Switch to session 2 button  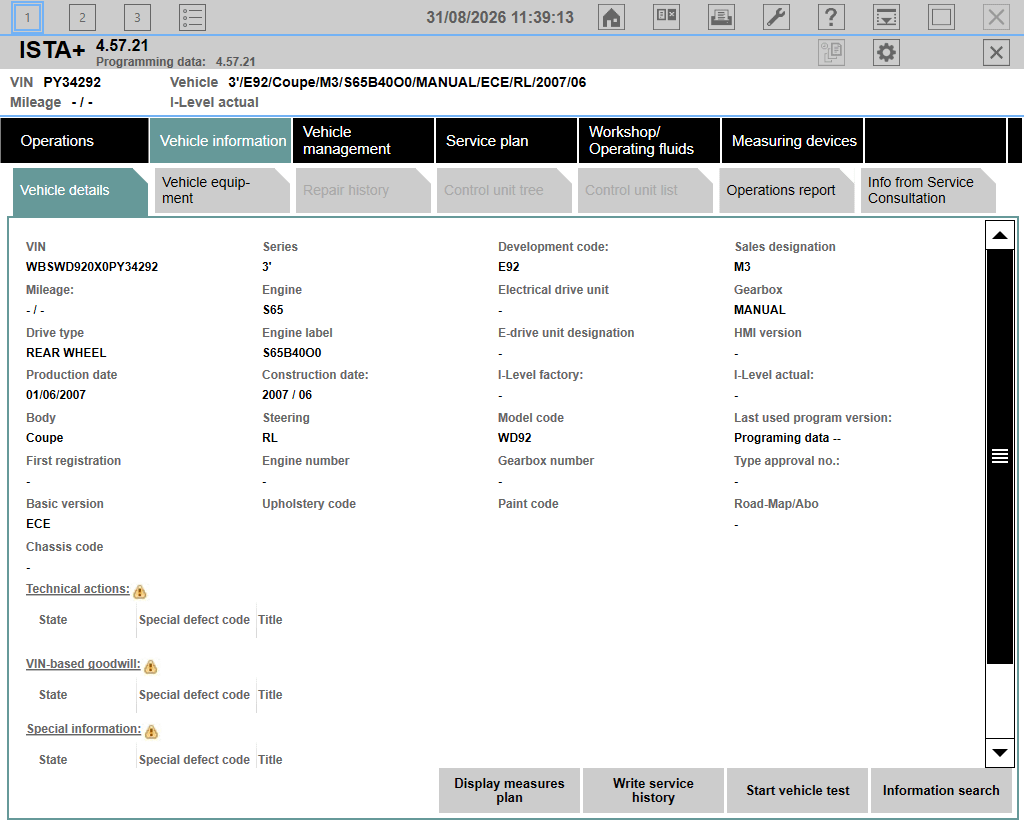[82, 18]
